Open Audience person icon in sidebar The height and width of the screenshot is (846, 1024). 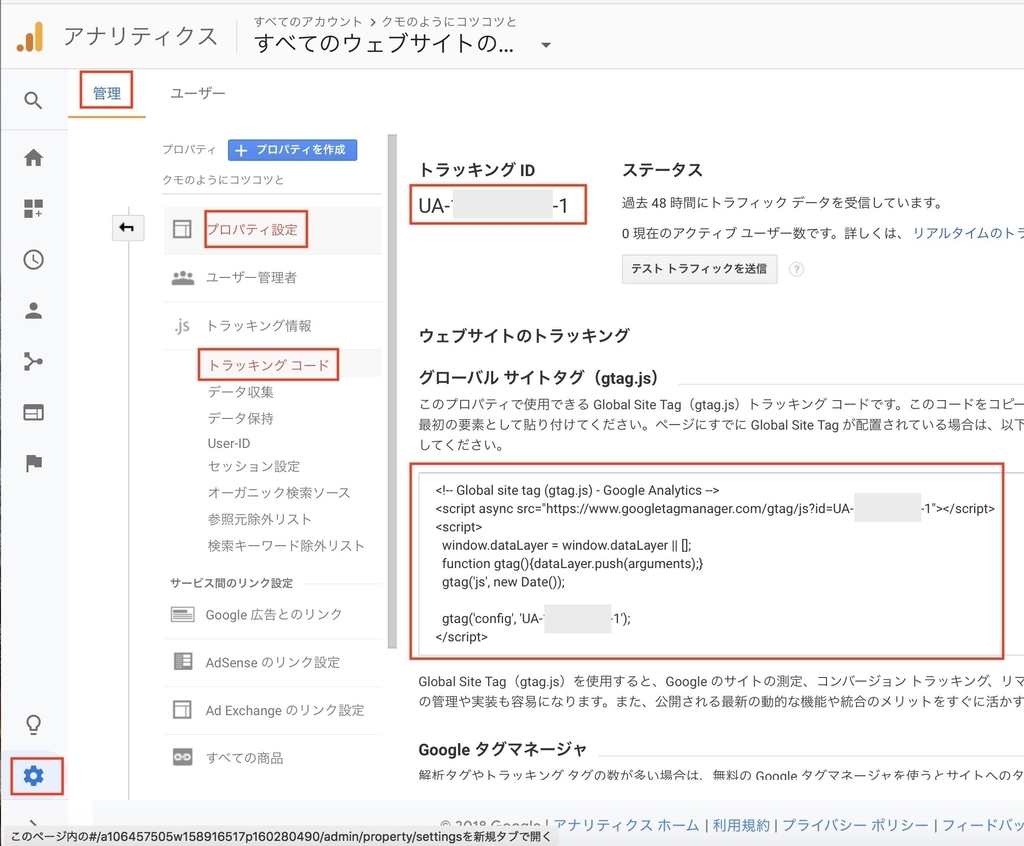tap(33, 310)
